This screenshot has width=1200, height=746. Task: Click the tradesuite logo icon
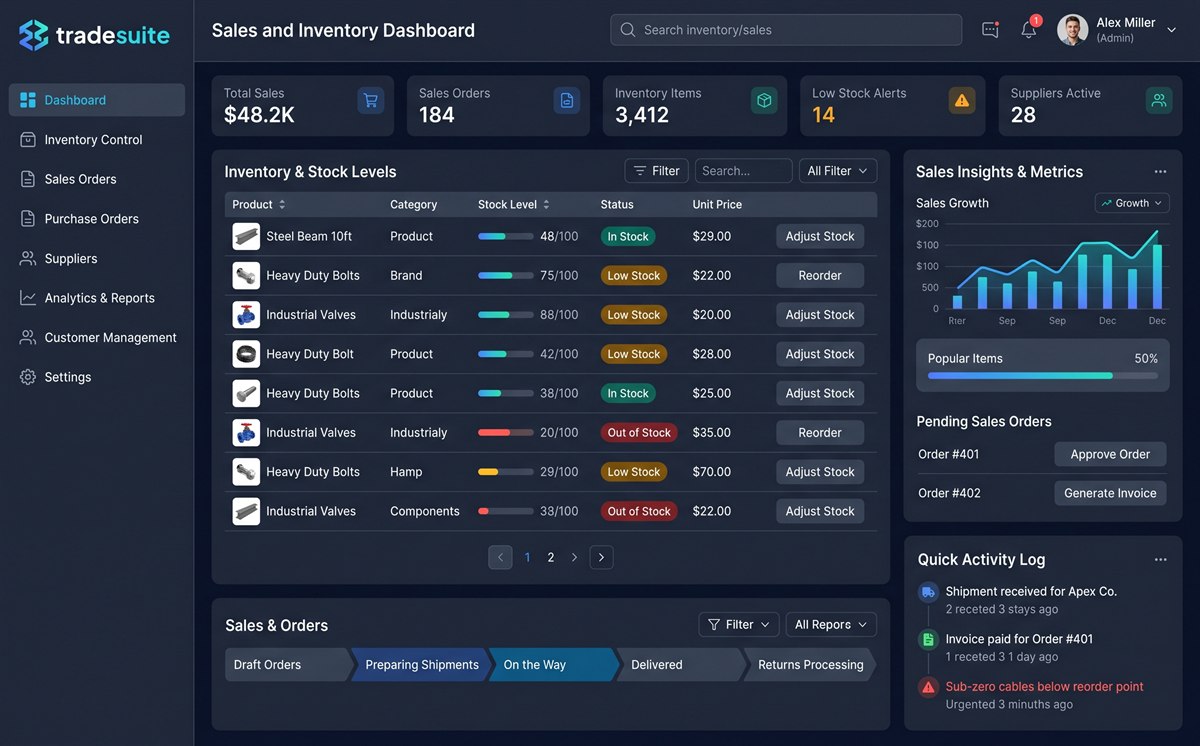(33, 35)
